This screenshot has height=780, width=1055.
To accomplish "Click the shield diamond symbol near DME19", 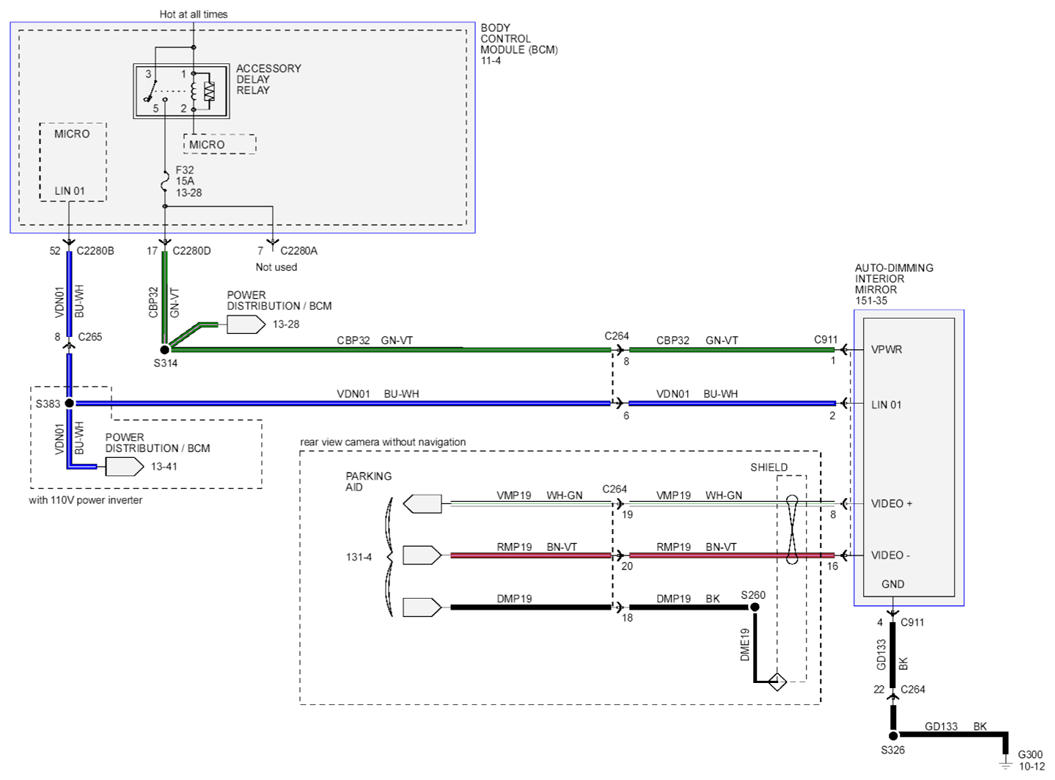I will [x=777, y=682].
